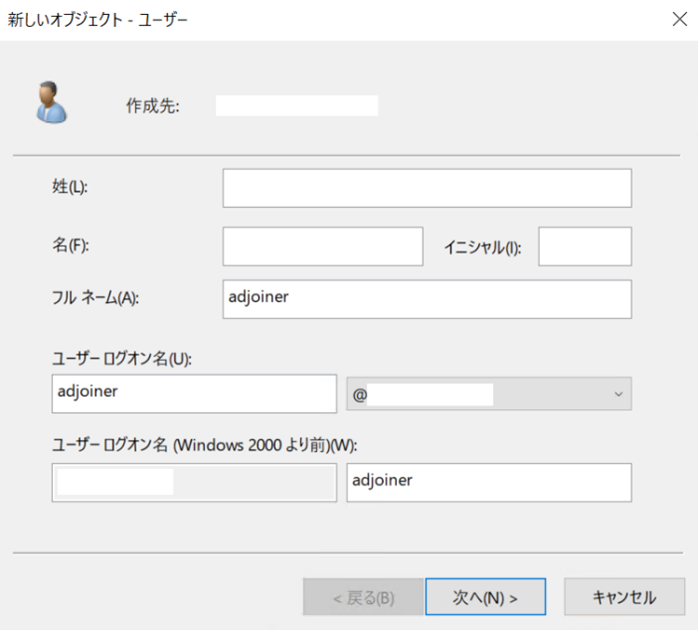Click the 姓(L) last name field
Screen dimensions: 698x630
427,188
